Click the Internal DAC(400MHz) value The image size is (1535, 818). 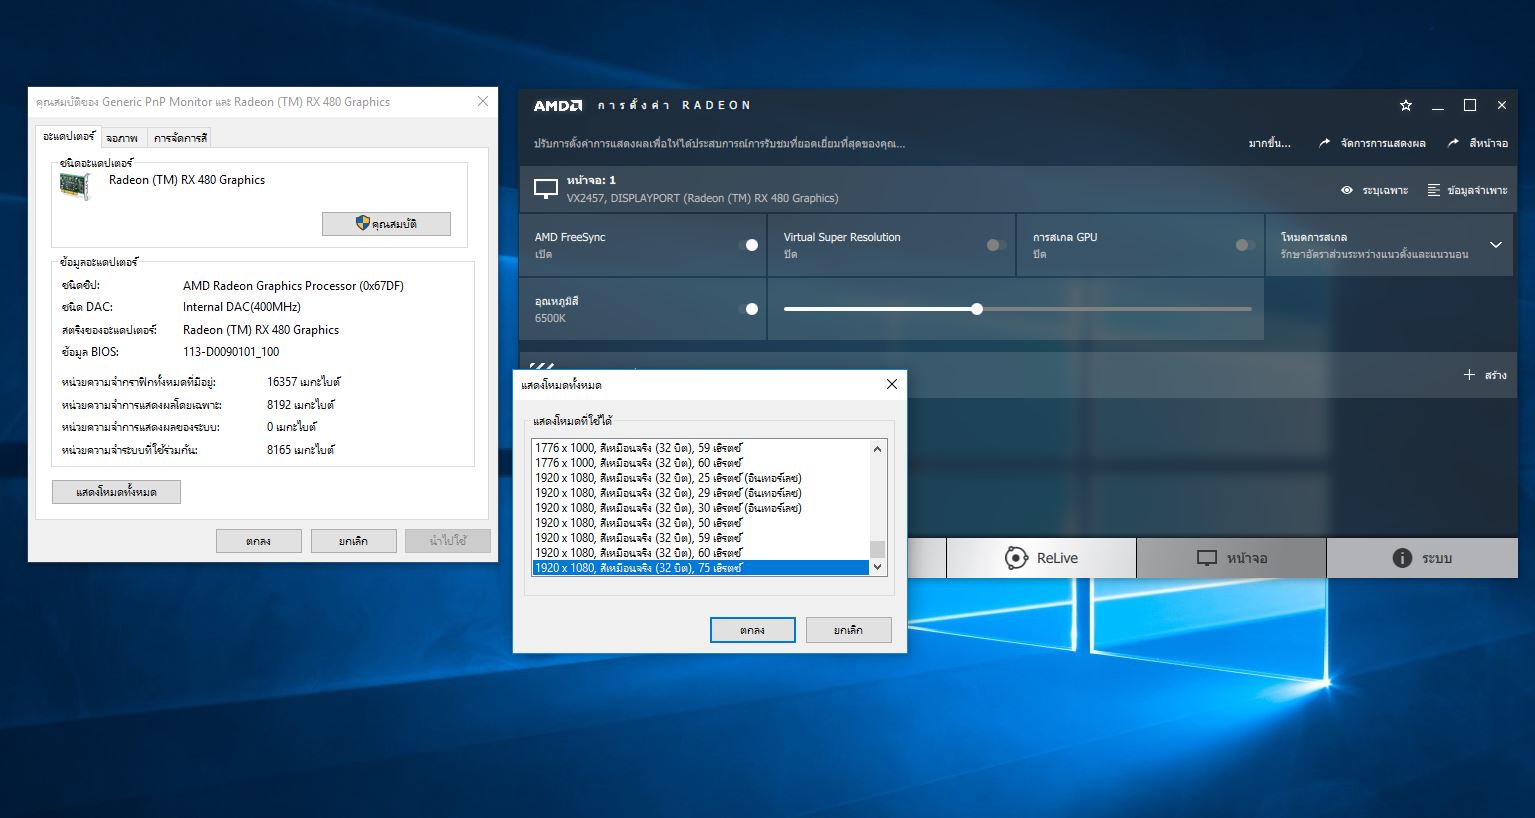point(242,307)
